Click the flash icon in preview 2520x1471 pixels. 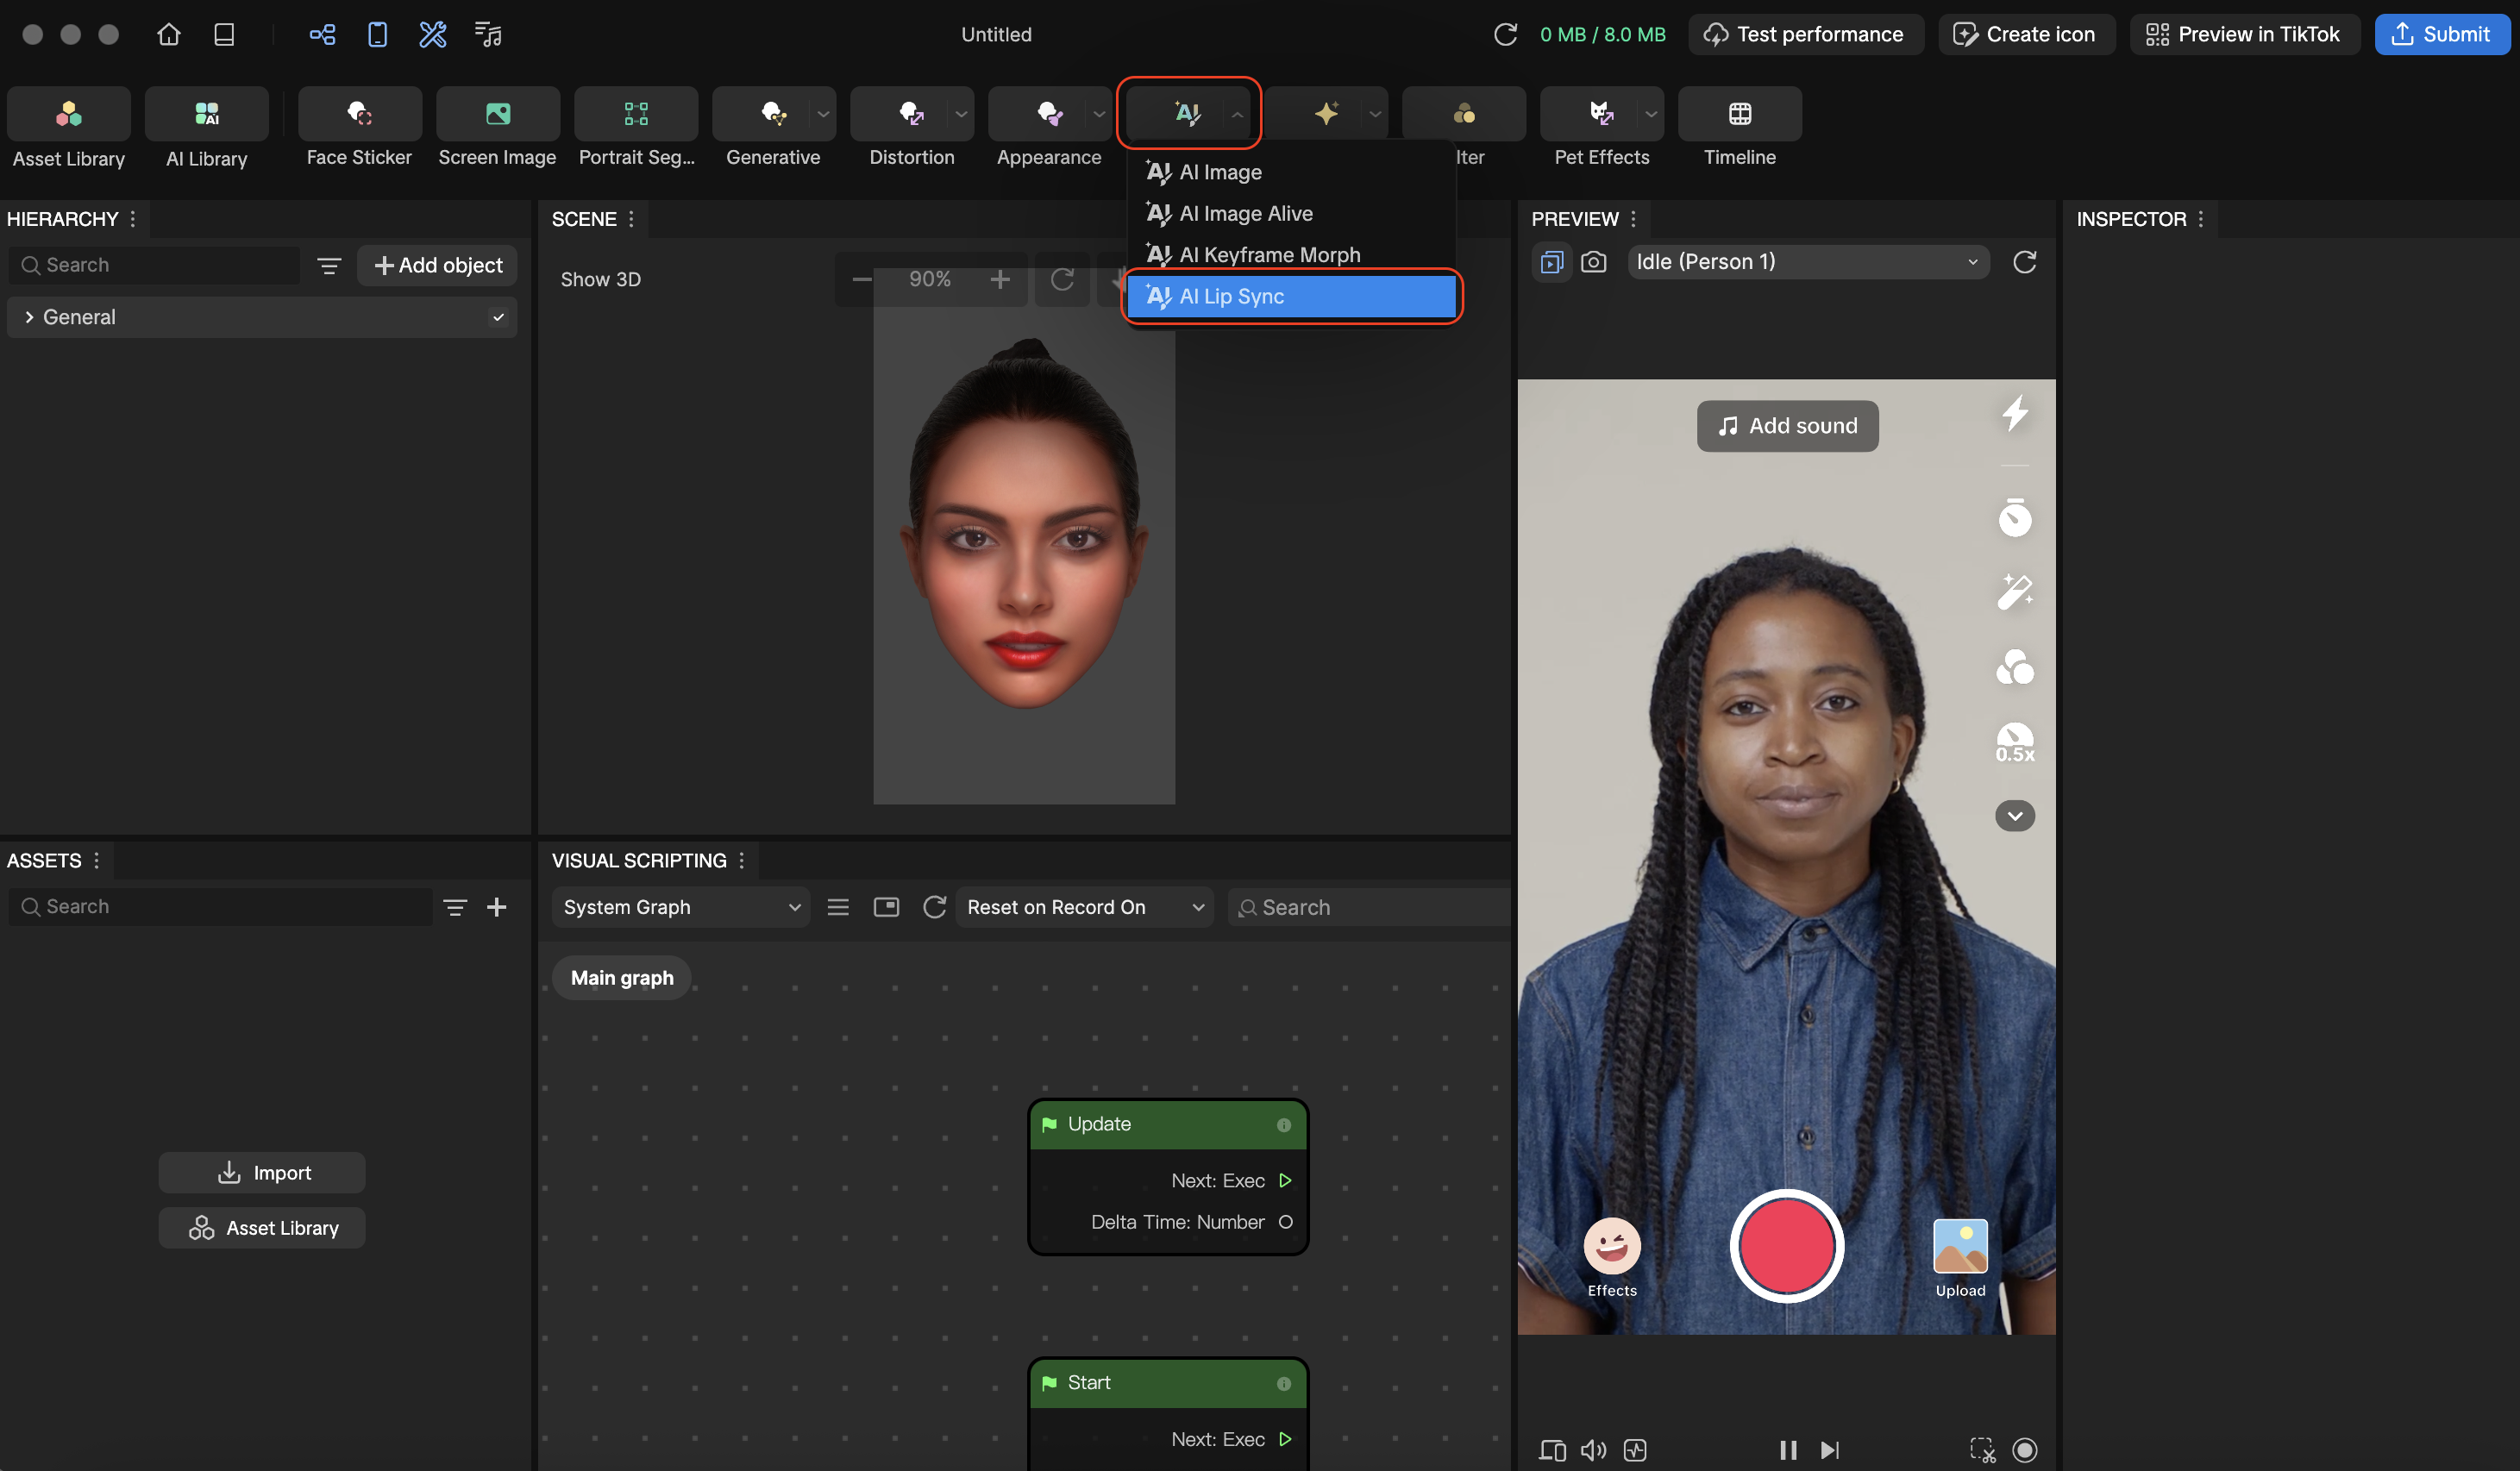[2015, 413]
